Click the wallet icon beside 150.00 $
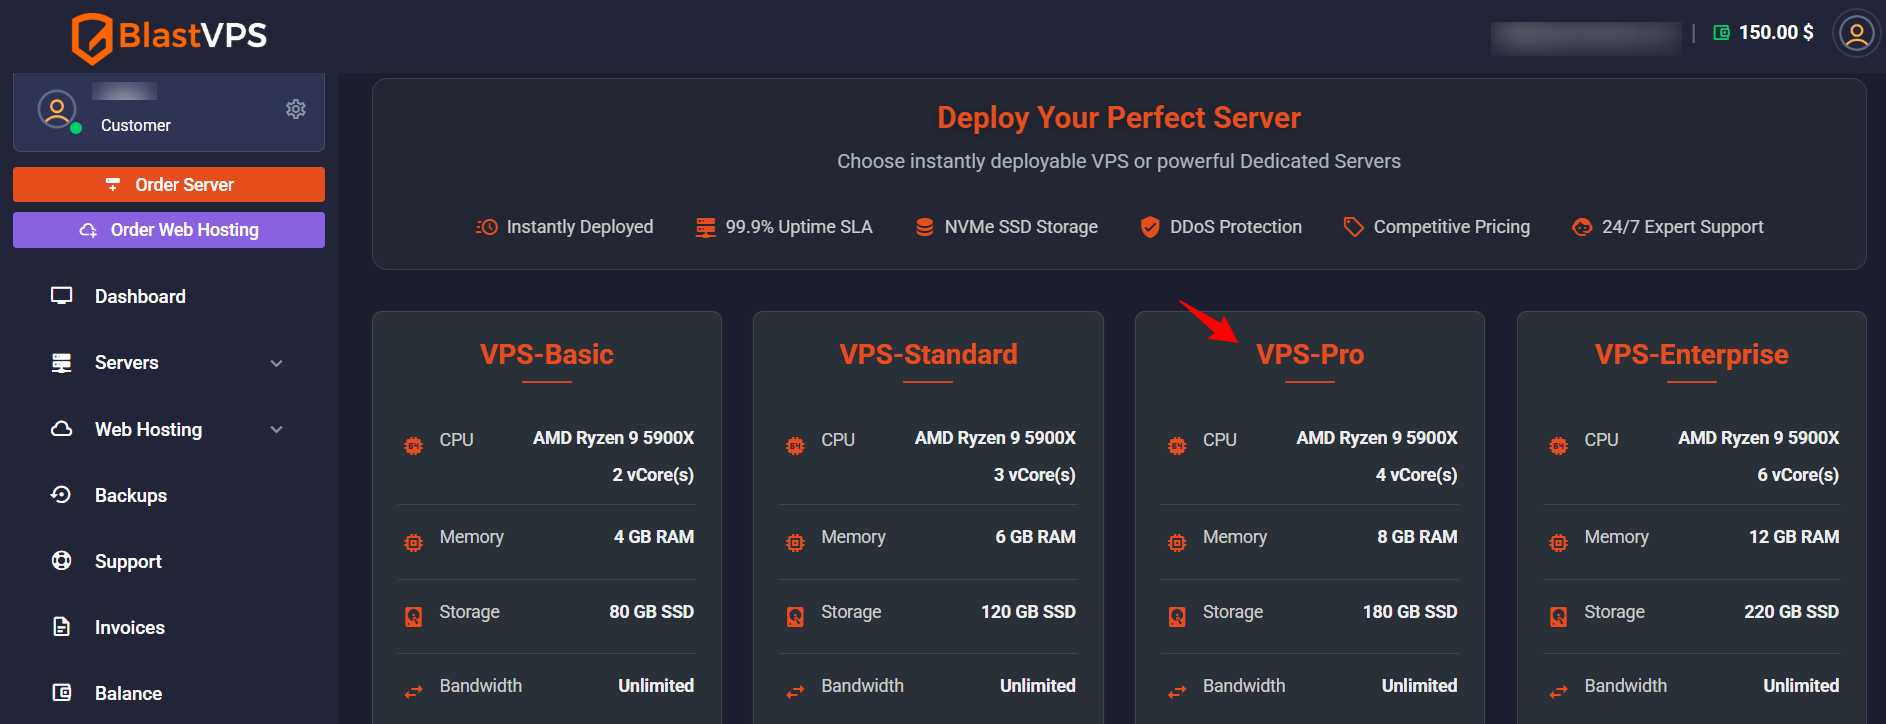 click(x=1721, y=33)
